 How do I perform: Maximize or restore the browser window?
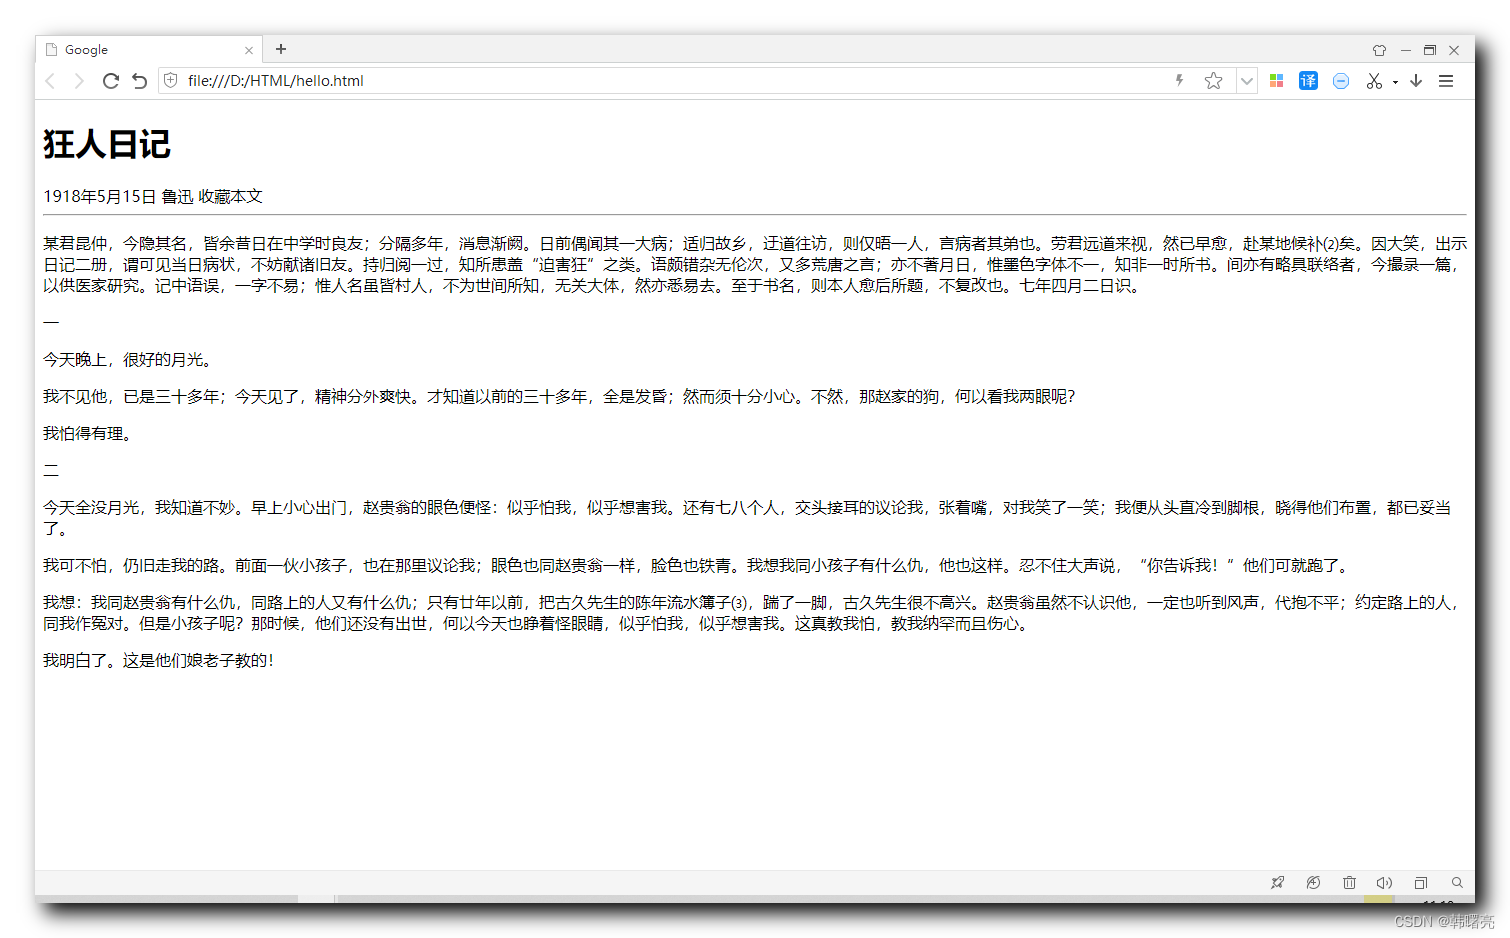point(1430,50)
